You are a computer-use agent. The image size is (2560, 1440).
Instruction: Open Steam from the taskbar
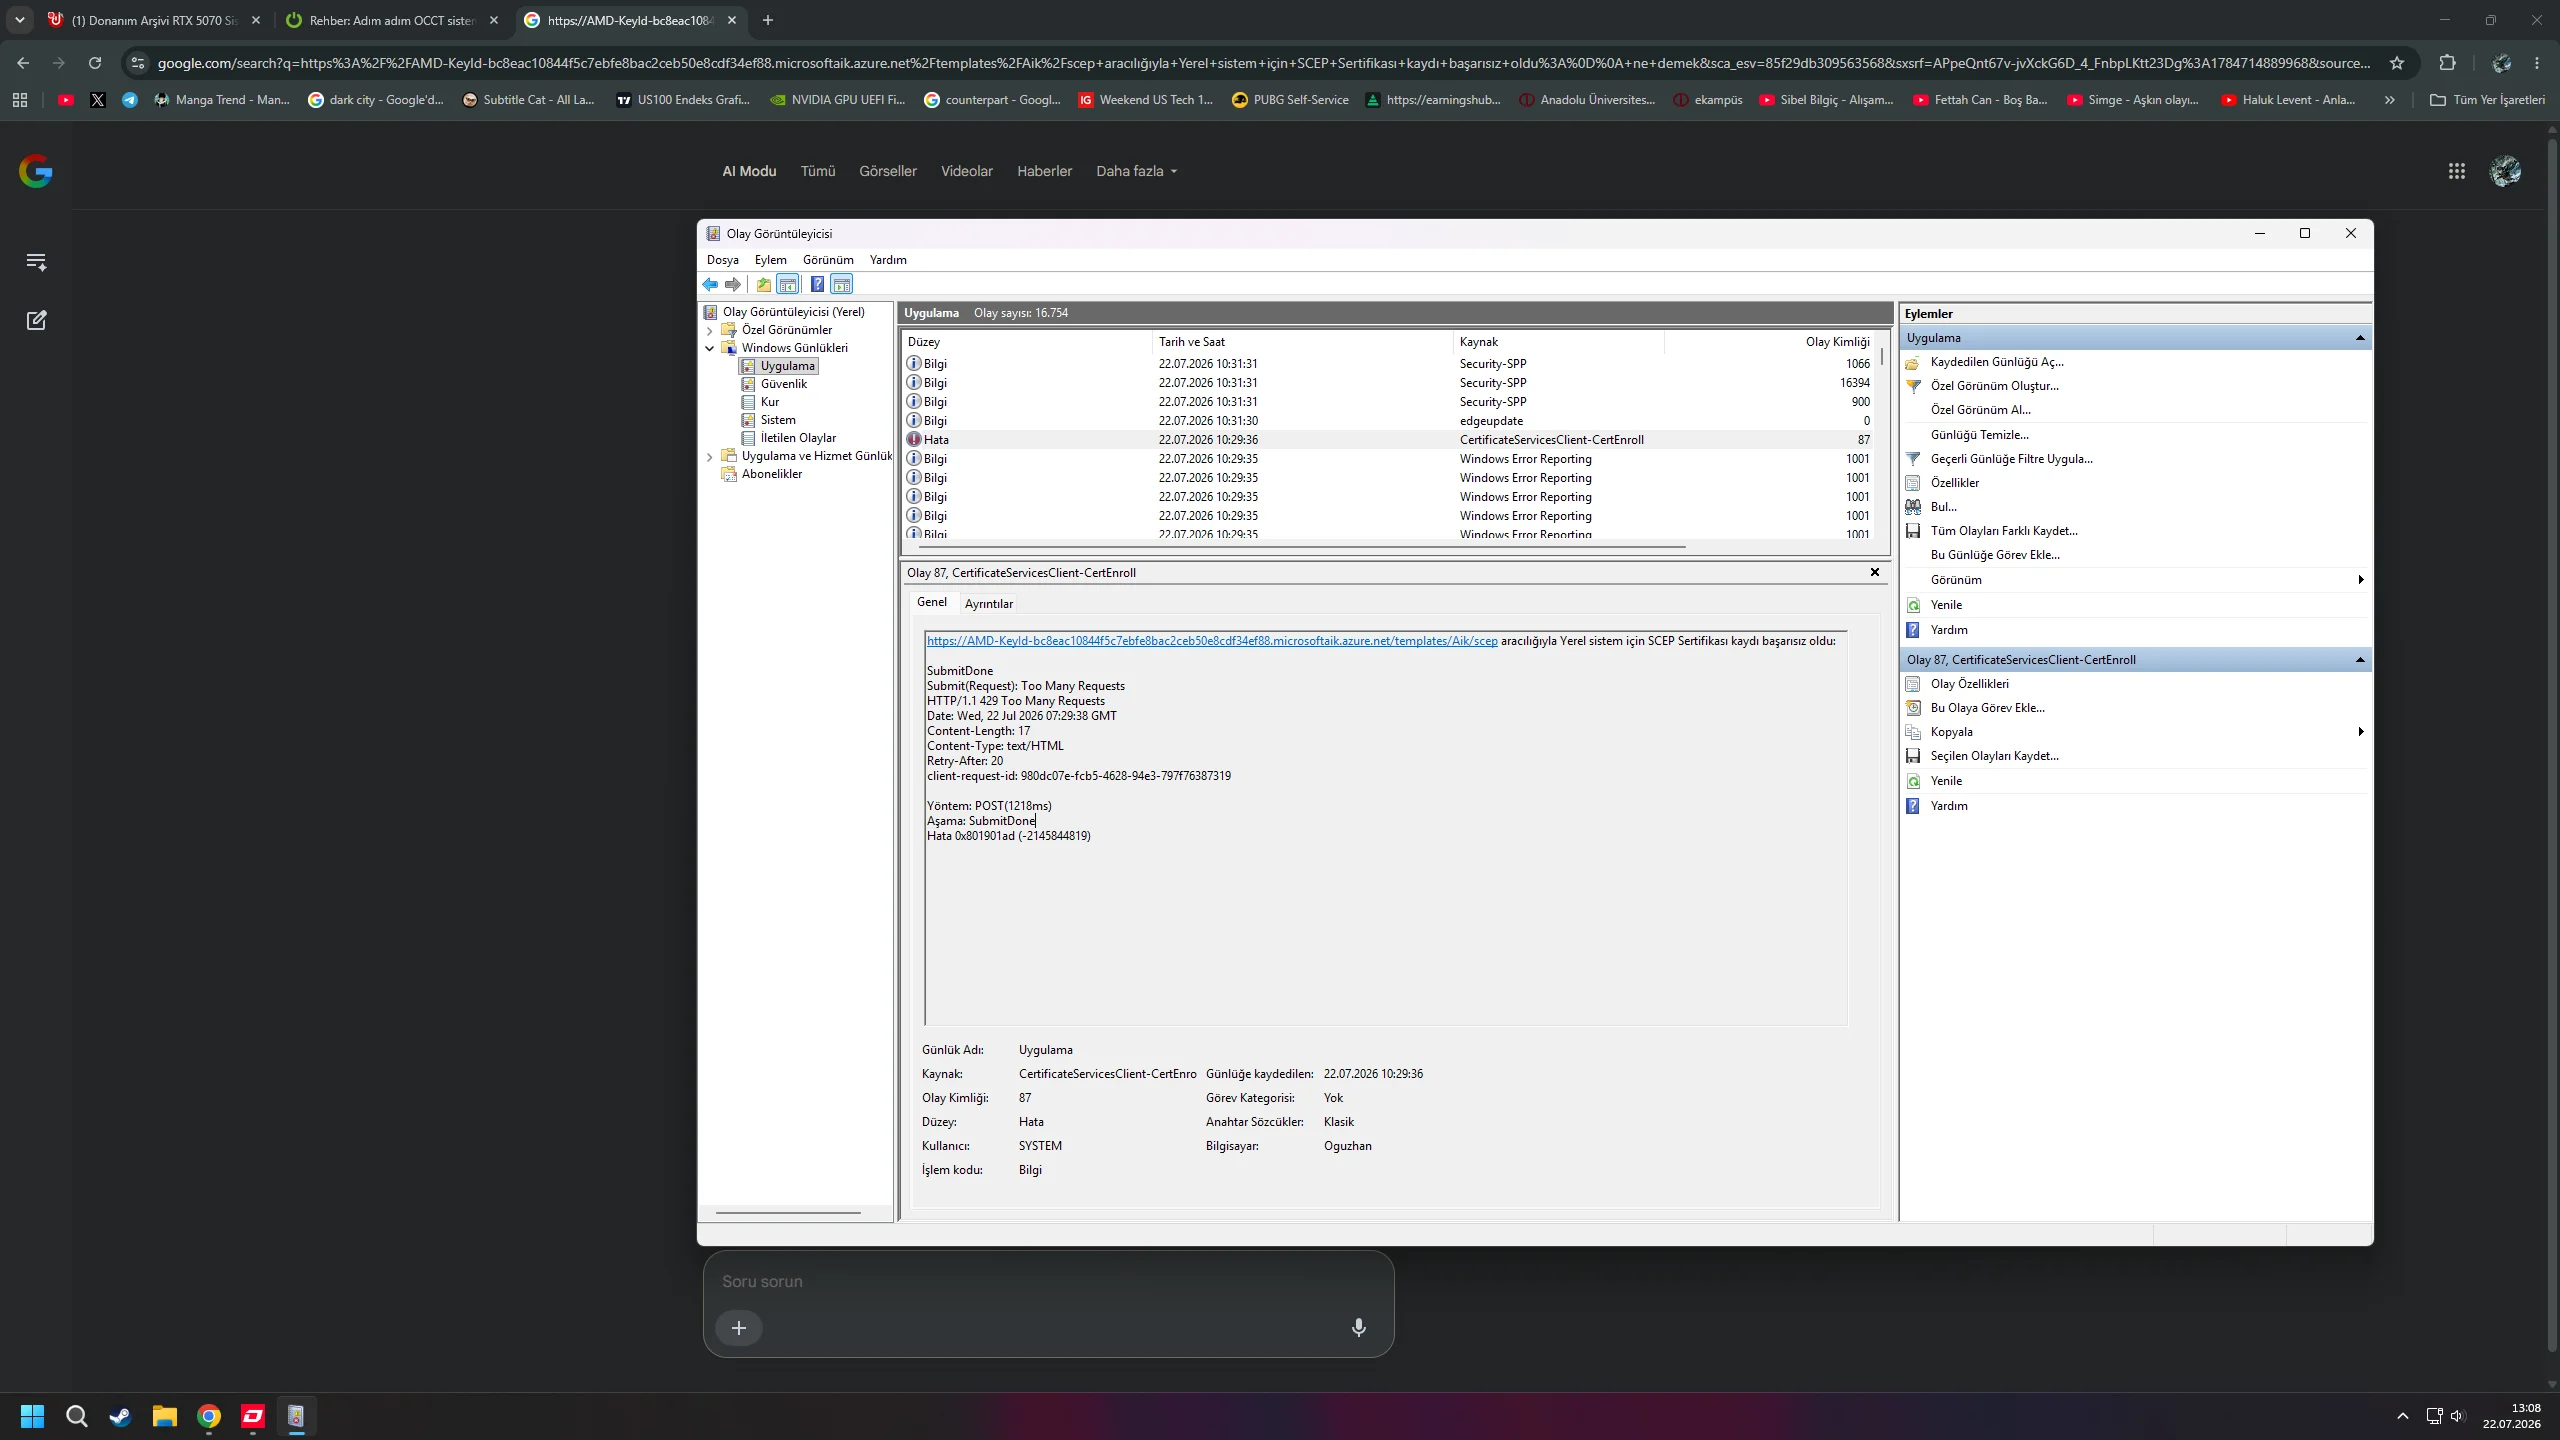point(121,1416)
